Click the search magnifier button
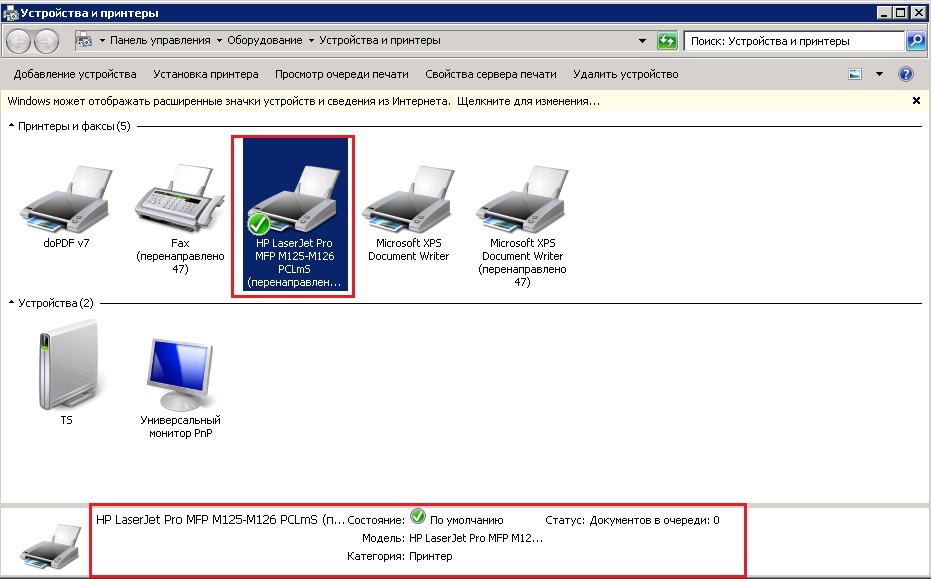Viewport: 931px width, 579px height. [x=916, y=40]
